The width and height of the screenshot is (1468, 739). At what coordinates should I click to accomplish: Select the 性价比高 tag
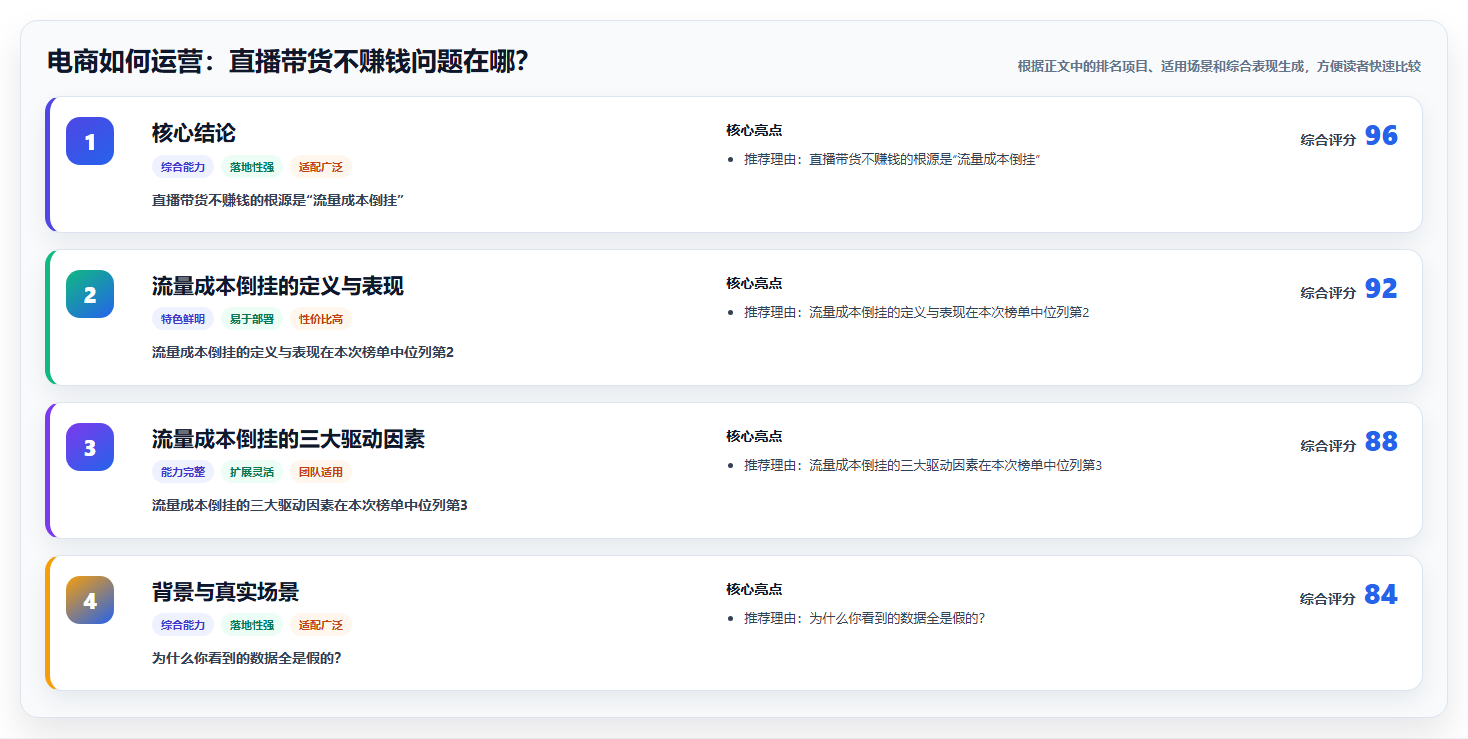point(321,320)
